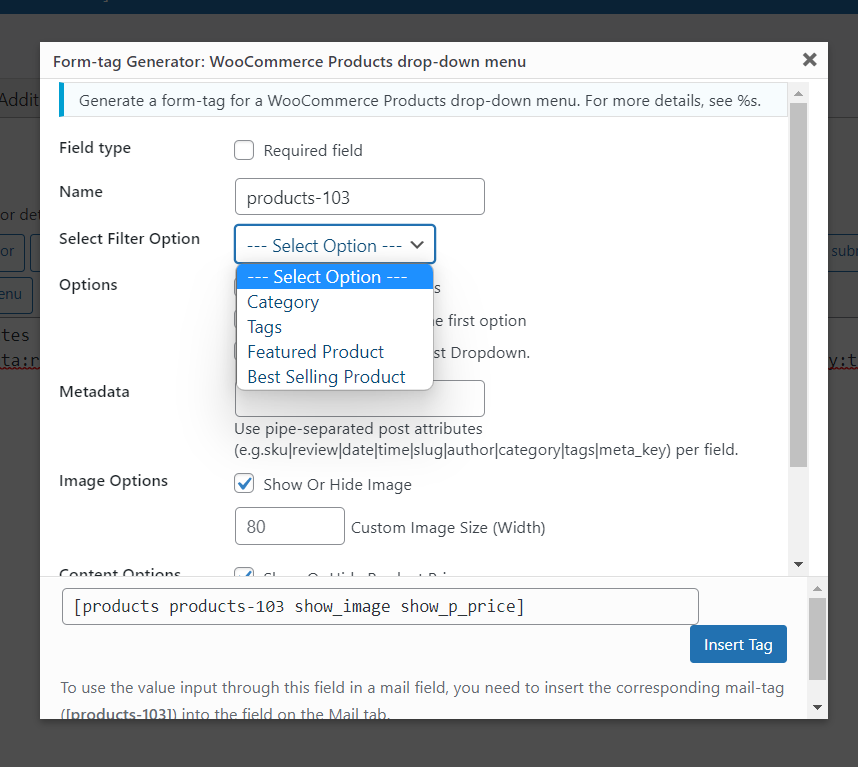Open the Select Filter Option dropdown
This screenshot has height=767, width=858.
coord(335,245)
